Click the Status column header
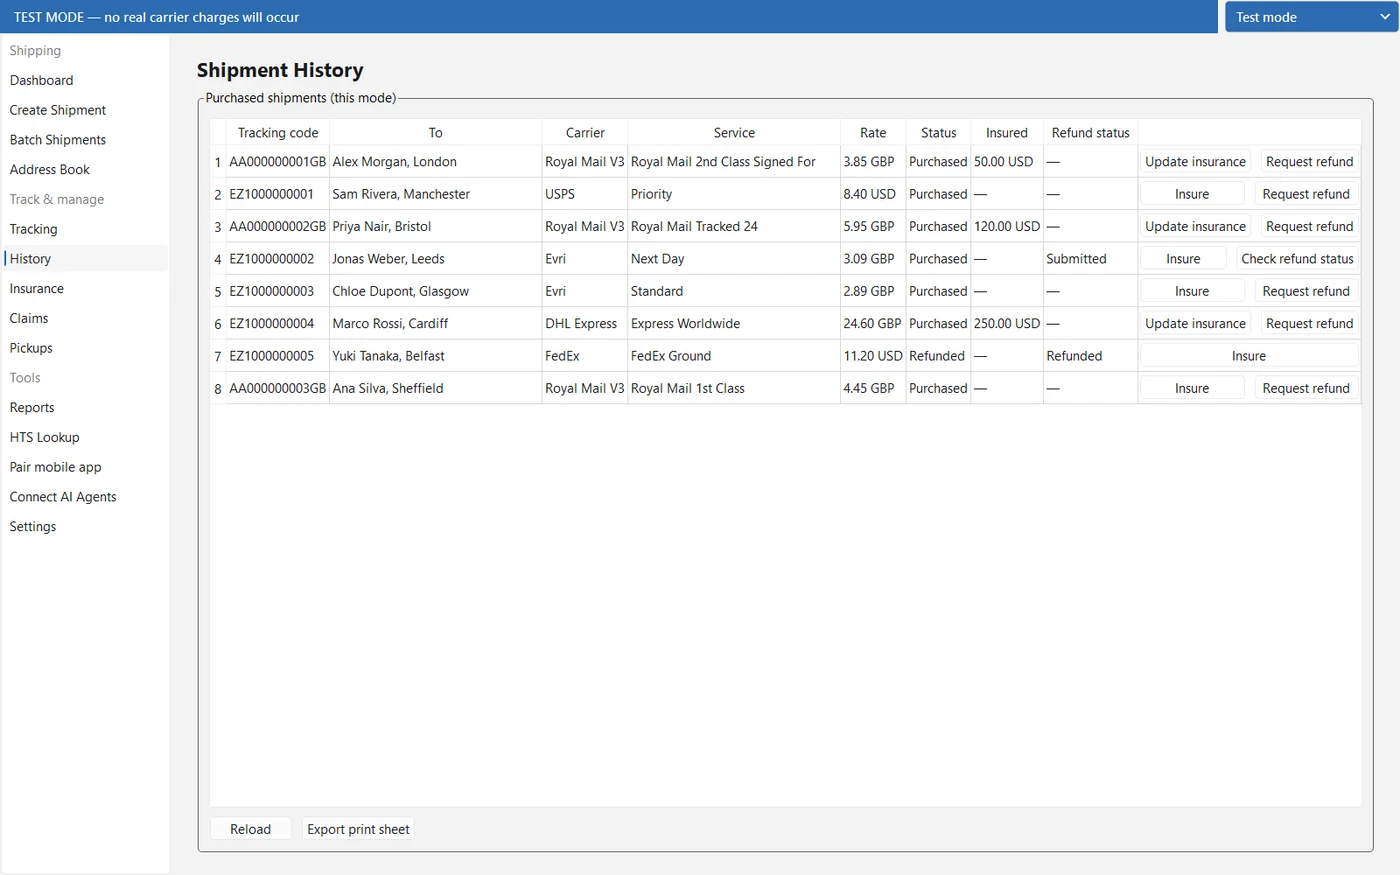The height and width of the screenshot is (875, 1400). point(938,133)
